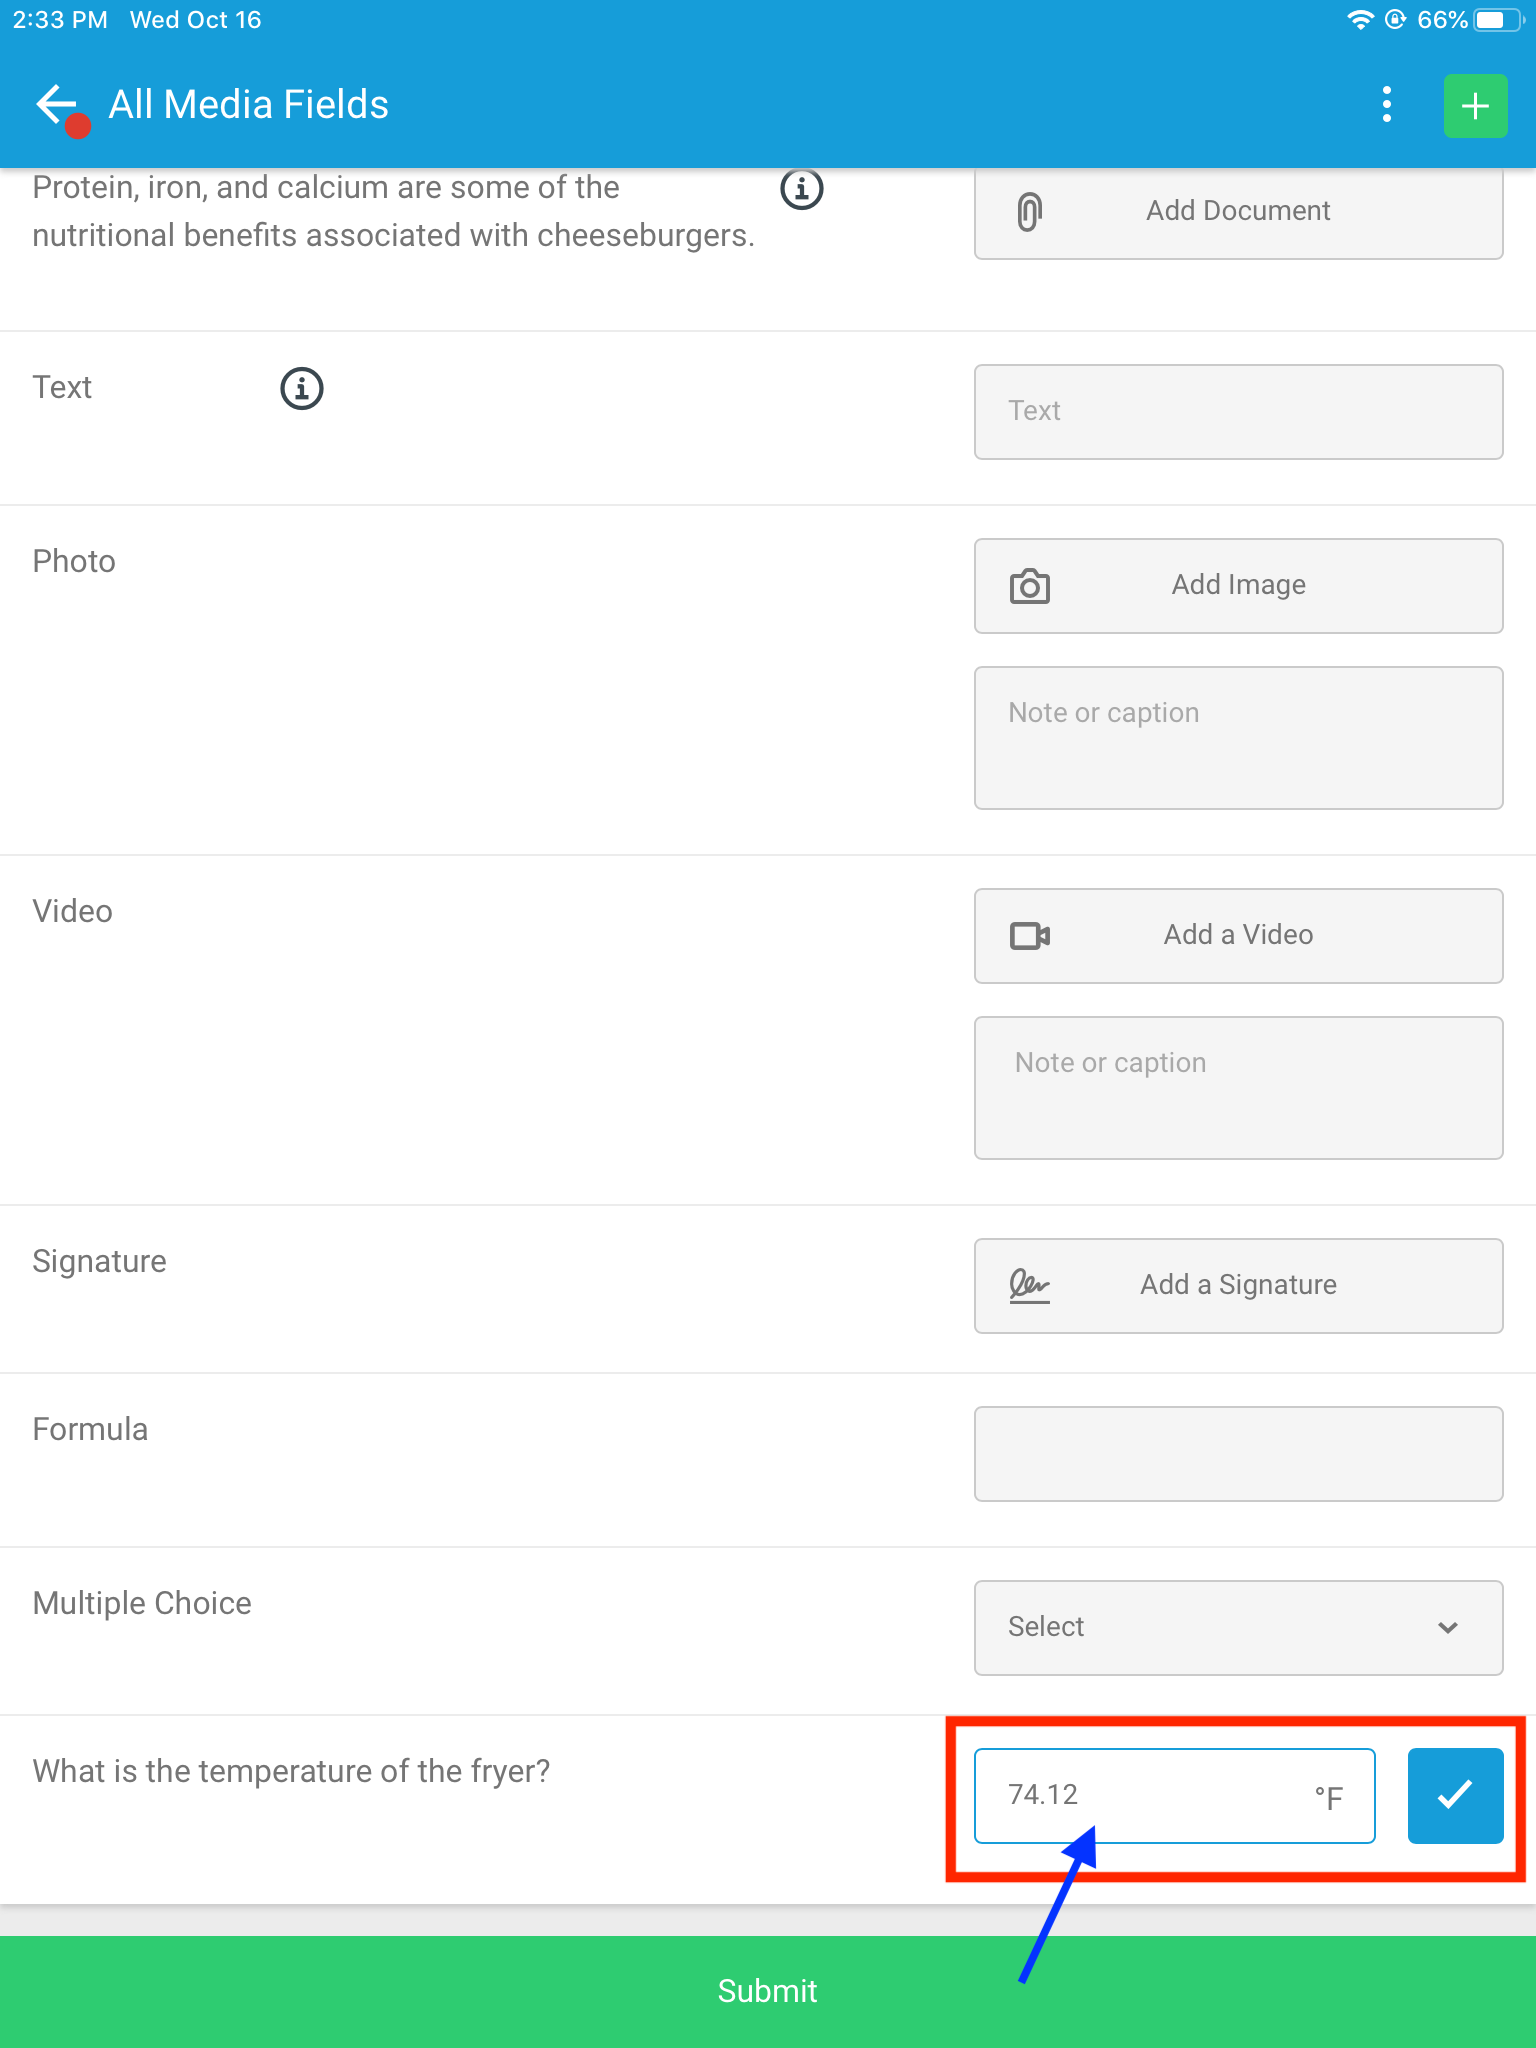Screen dimensions: 1536x2048
Task: Open the three-dot overflow menu
Action: point(1386,104)
